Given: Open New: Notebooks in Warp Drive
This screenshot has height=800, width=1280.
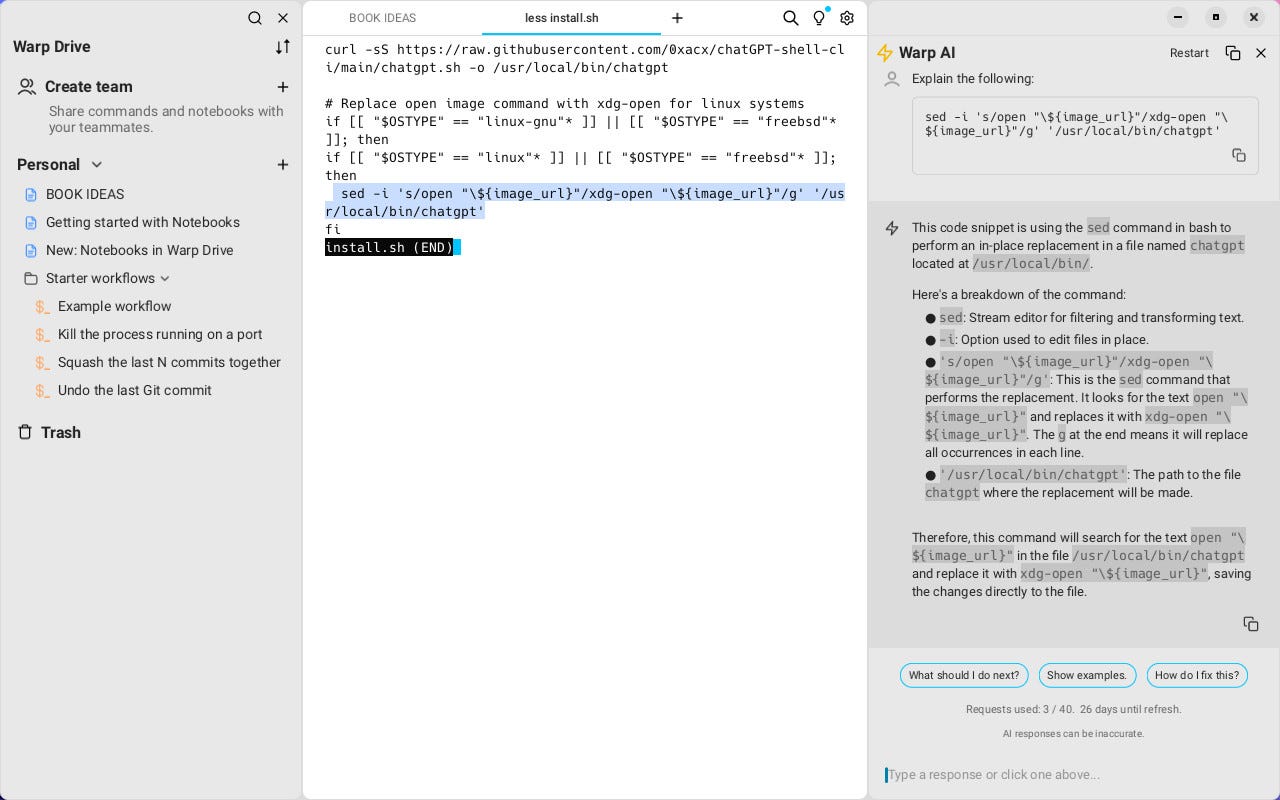Looking at the screenshot, I should 139,250.
